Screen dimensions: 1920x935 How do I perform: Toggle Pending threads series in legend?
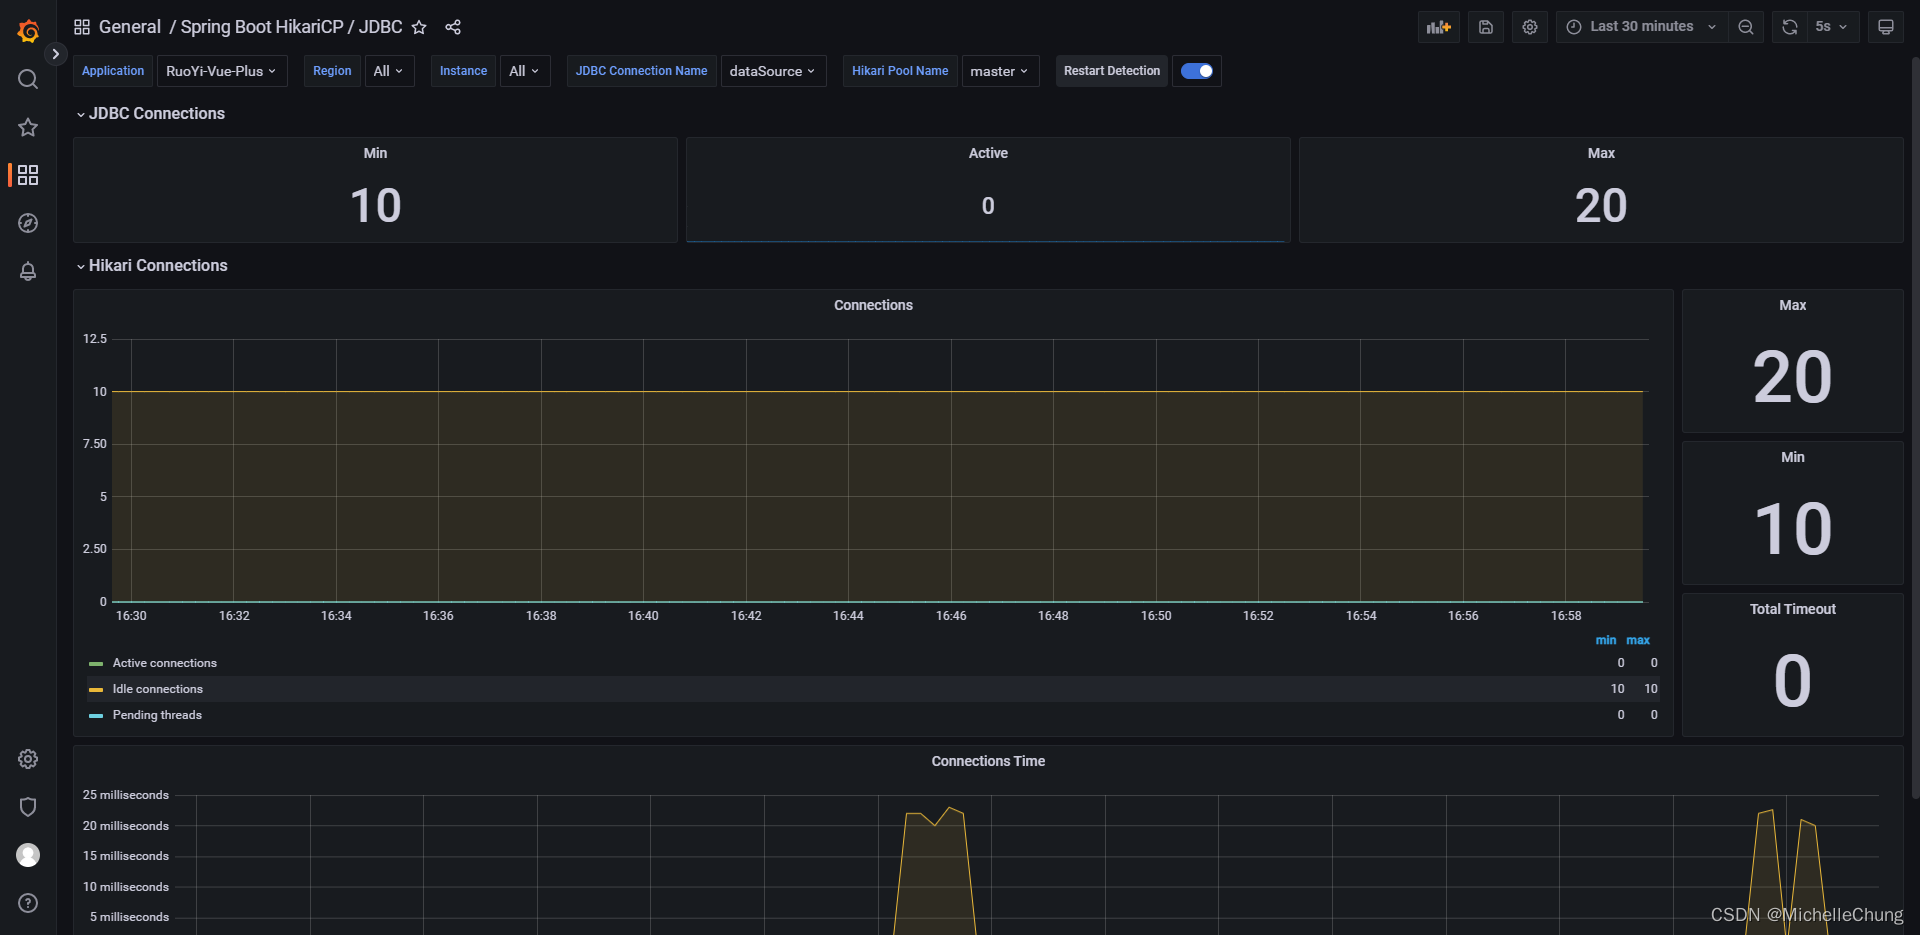pyautogui.click(x=157, y=715)
